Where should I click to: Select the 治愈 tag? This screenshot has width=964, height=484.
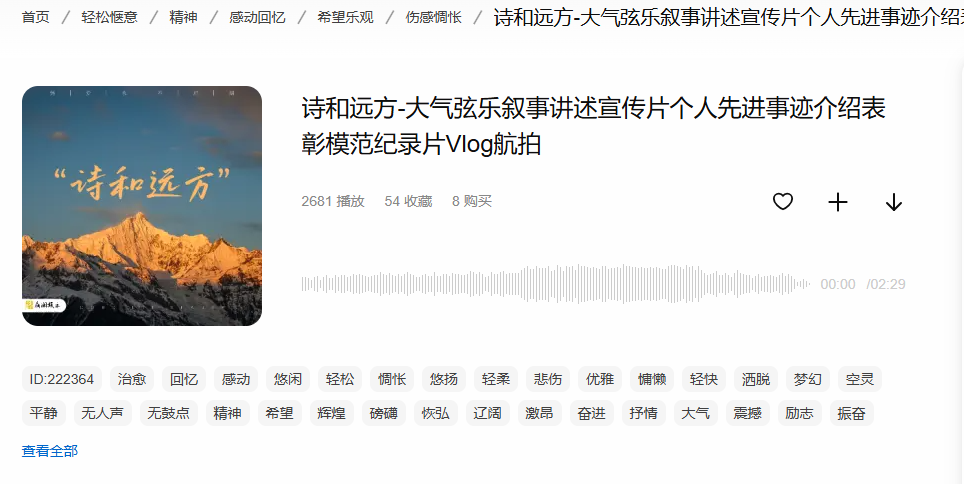[132, 379]
